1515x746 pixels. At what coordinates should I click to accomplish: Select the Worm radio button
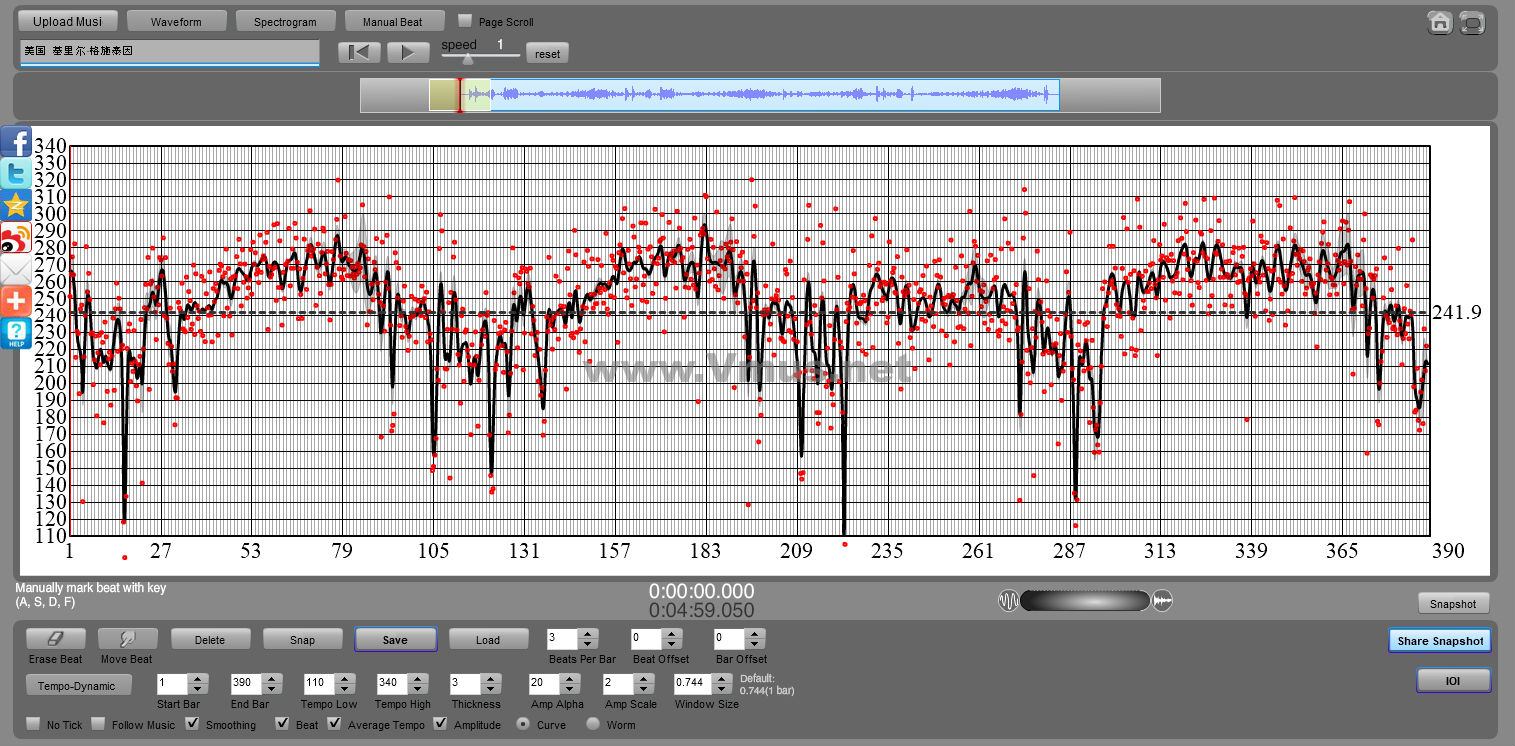pos(593,724)
